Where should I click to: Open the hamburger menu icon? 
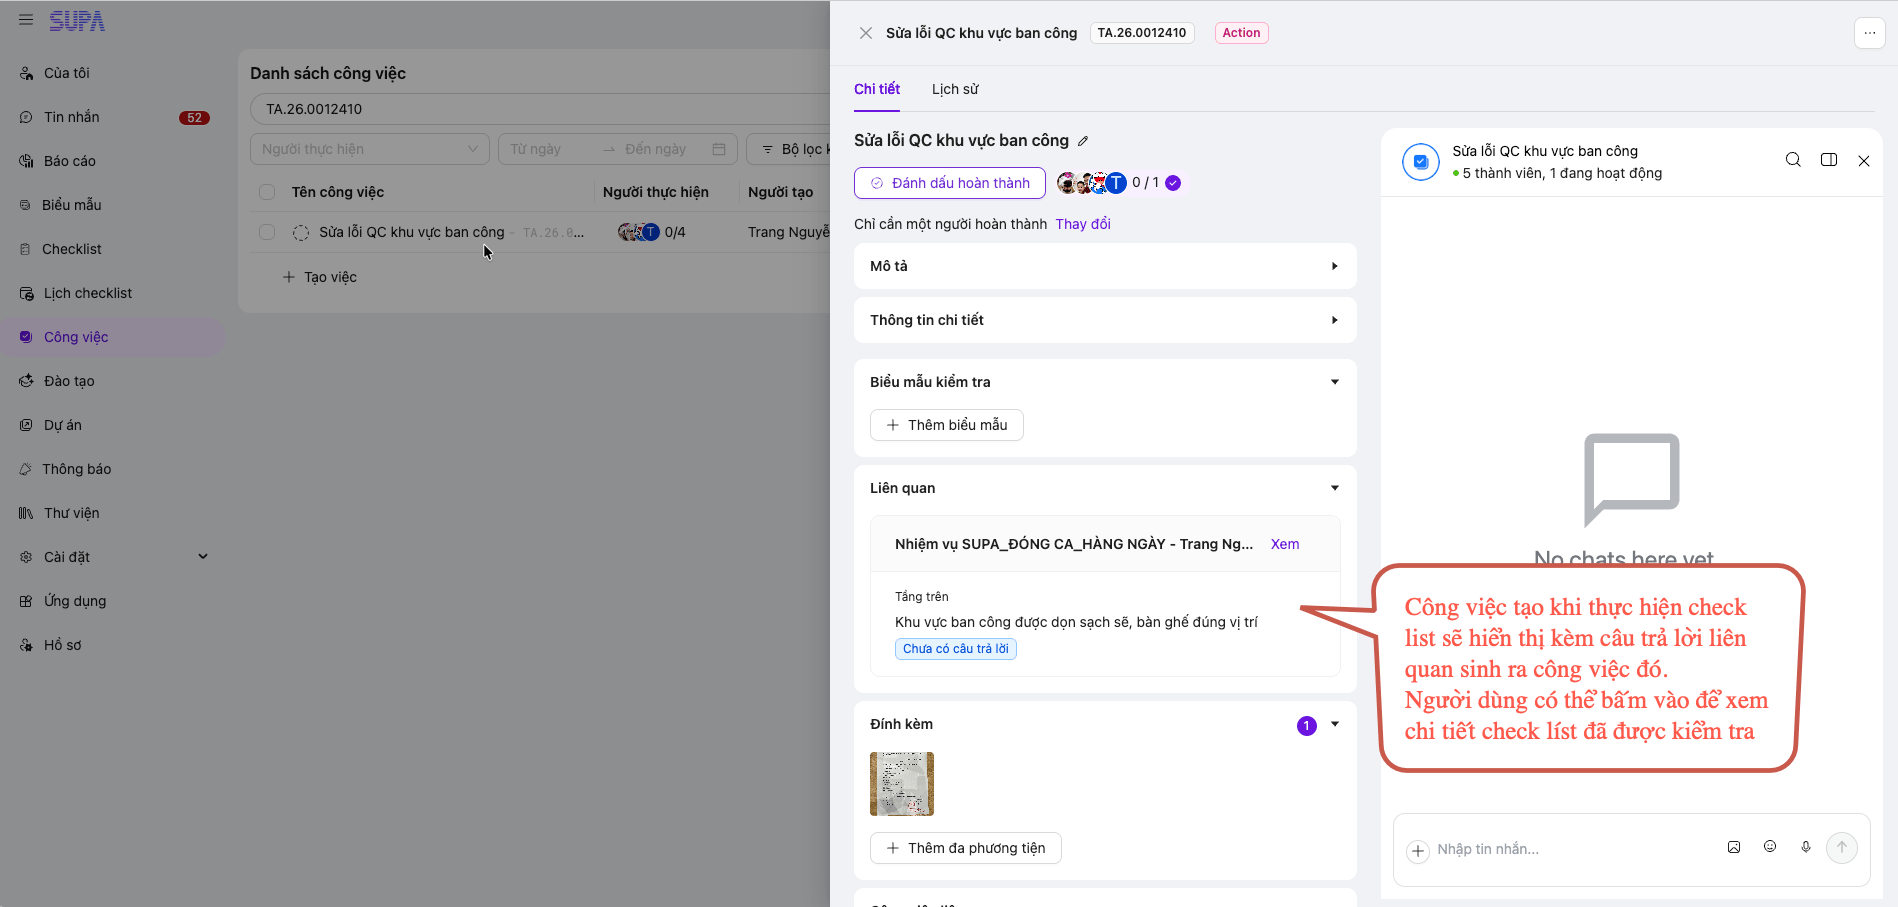pyautogui.click(x=26, y=20)
